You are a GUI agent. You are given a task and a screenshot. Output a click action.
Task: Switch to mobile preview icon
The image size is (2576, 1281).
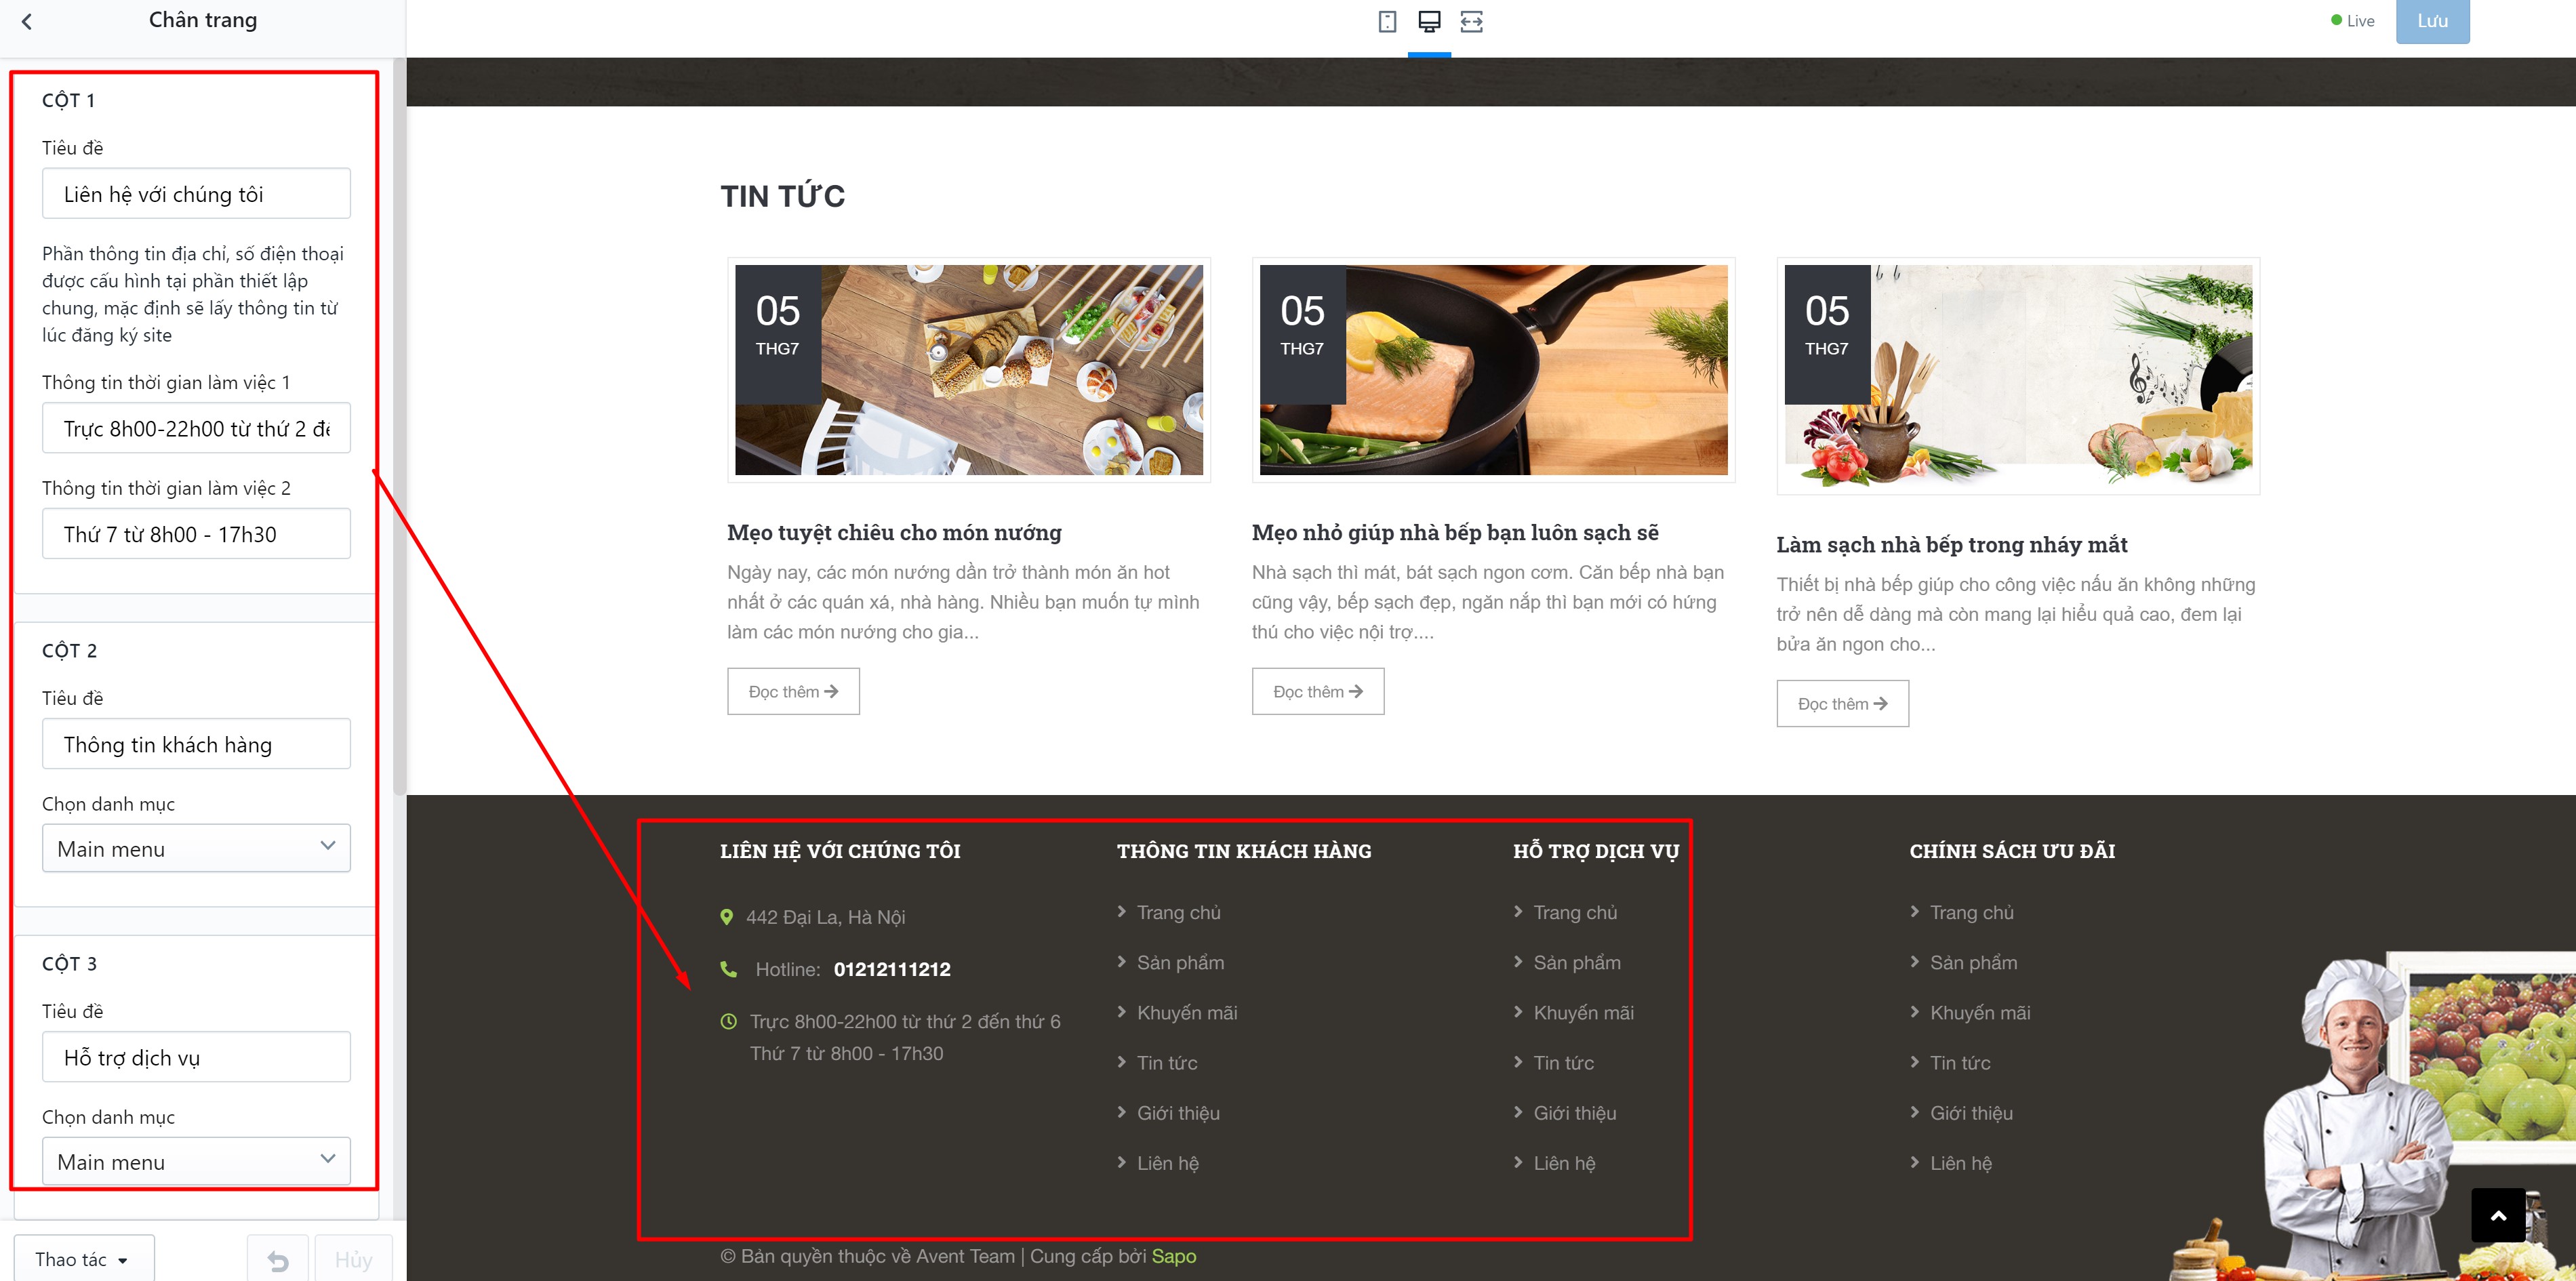point(1387,21)
